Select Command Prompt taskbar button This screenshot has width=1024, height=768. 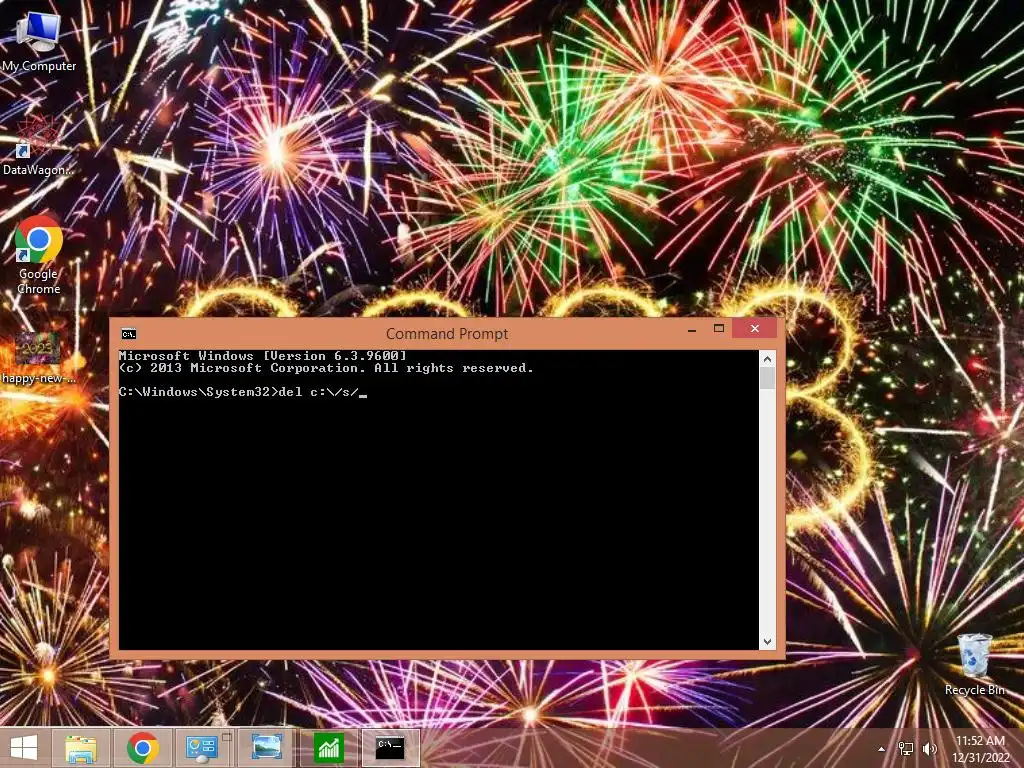391,748
